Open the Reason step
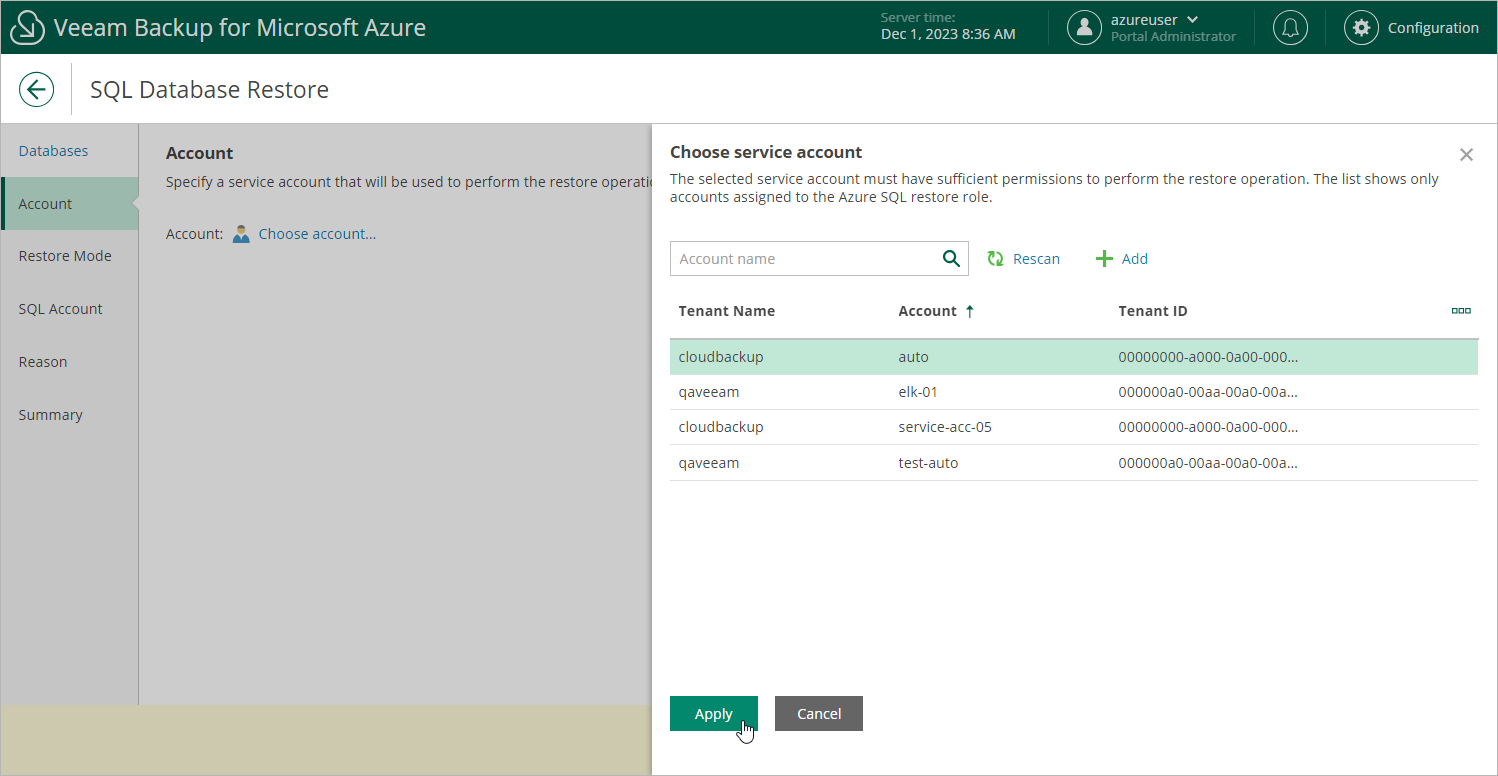Image resolution: width=1498 pixels, height=776 pixels. pyautogui.click(x=43, y=362)
